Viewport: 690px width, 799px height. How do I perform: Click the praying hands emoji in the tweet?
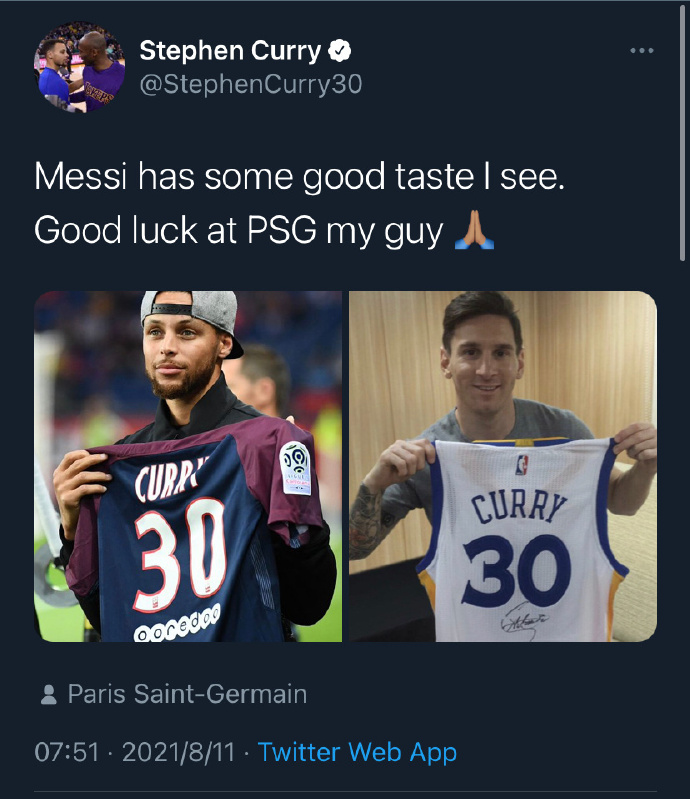(x=474, y=230)
